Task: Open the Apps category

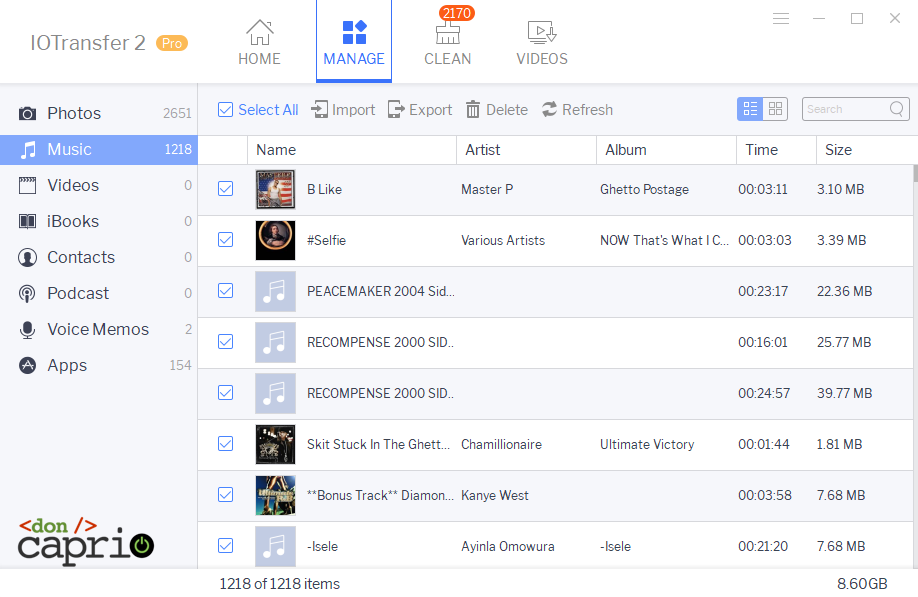Action: tap(99, 365)
